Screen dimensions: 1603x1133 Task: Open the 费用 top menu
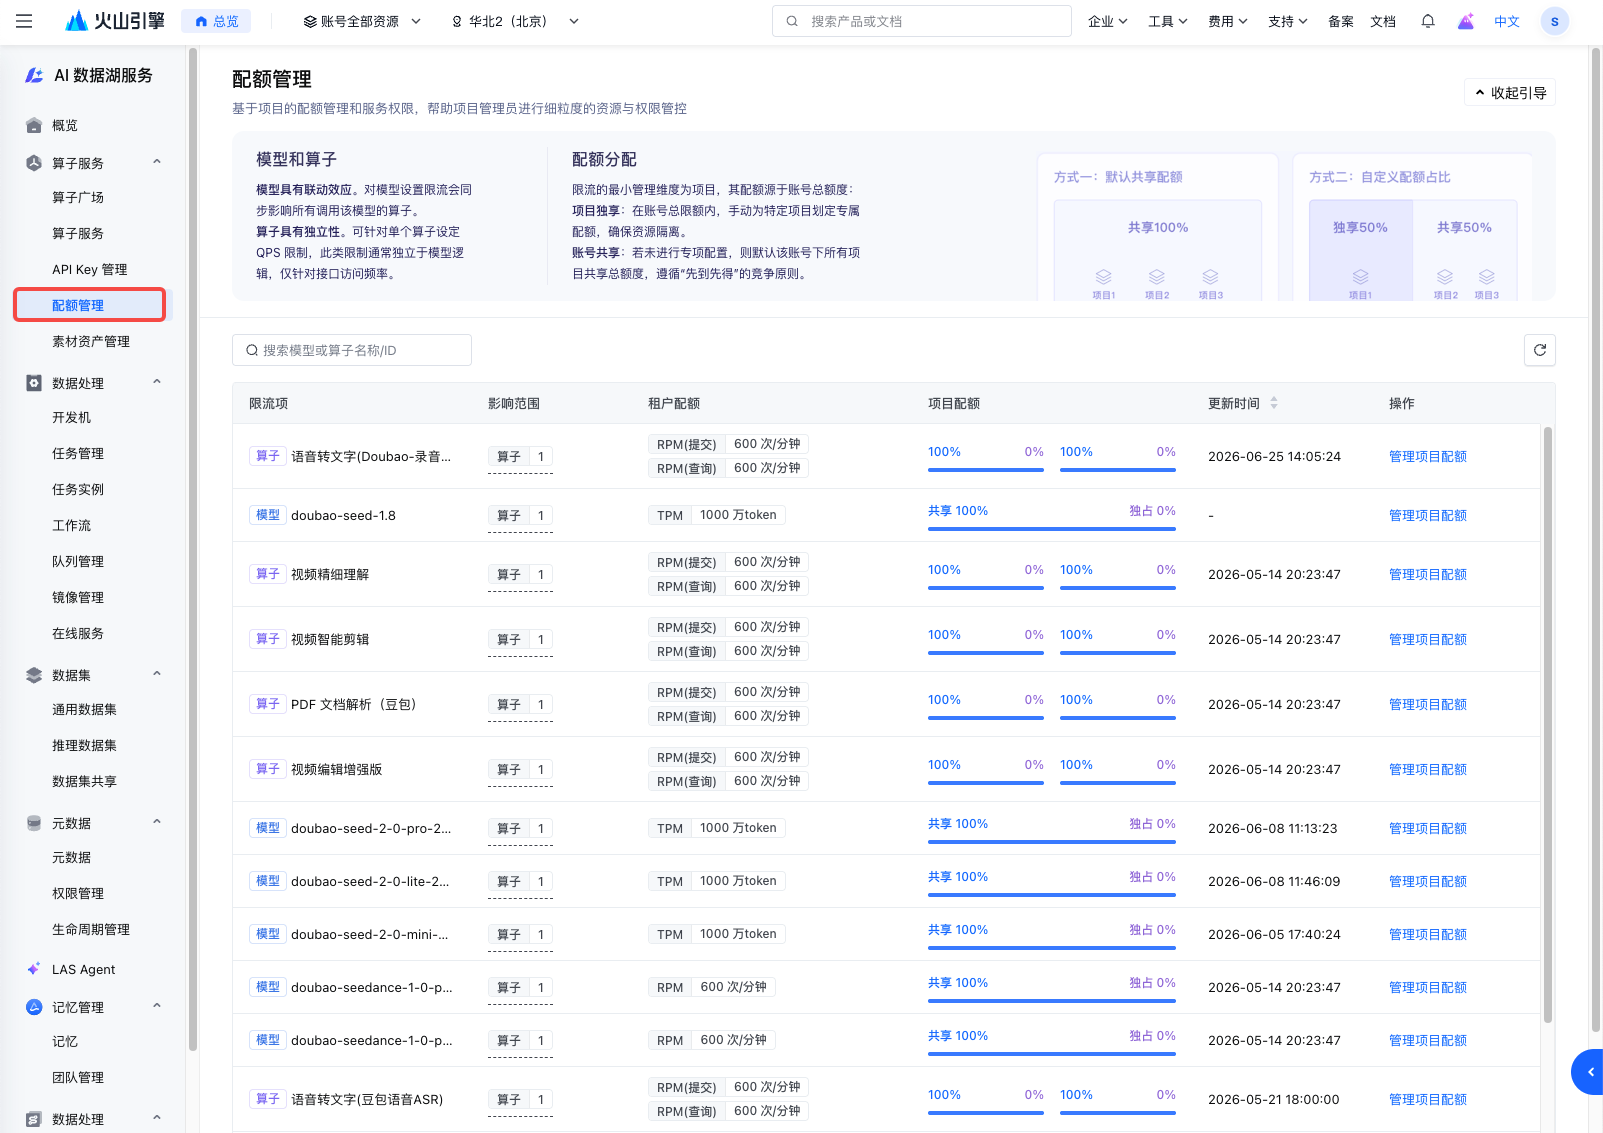1227,21
